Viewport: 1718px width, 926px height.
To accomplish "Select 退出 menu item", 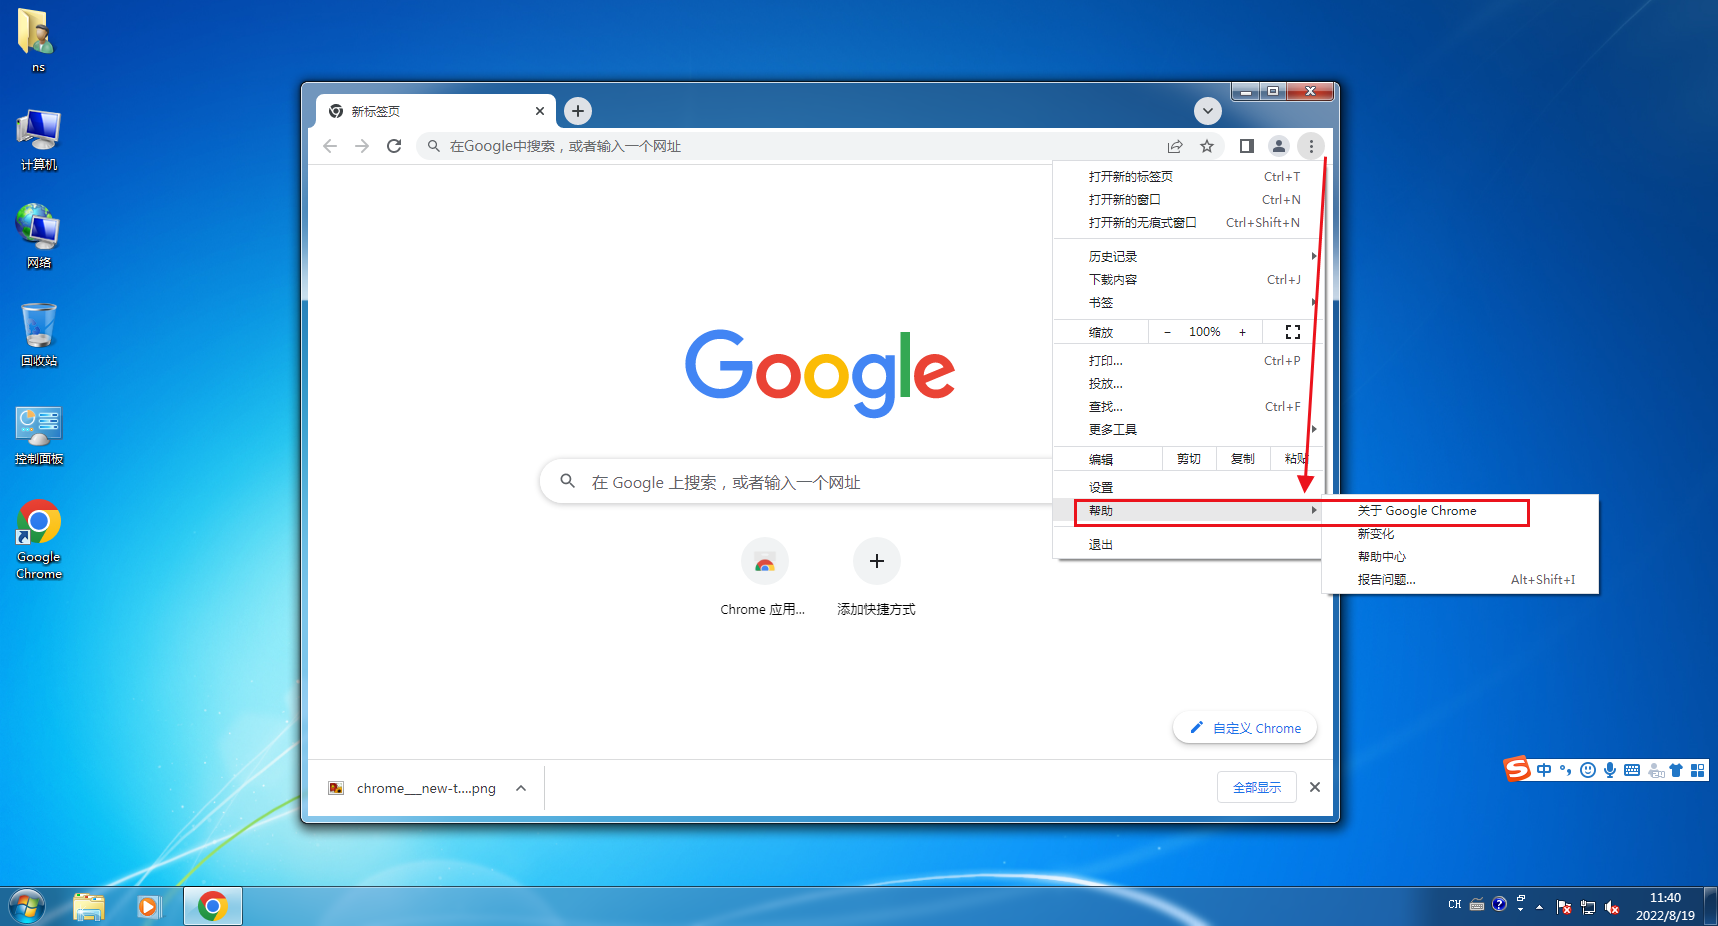I will click(x=1188, y=545).
